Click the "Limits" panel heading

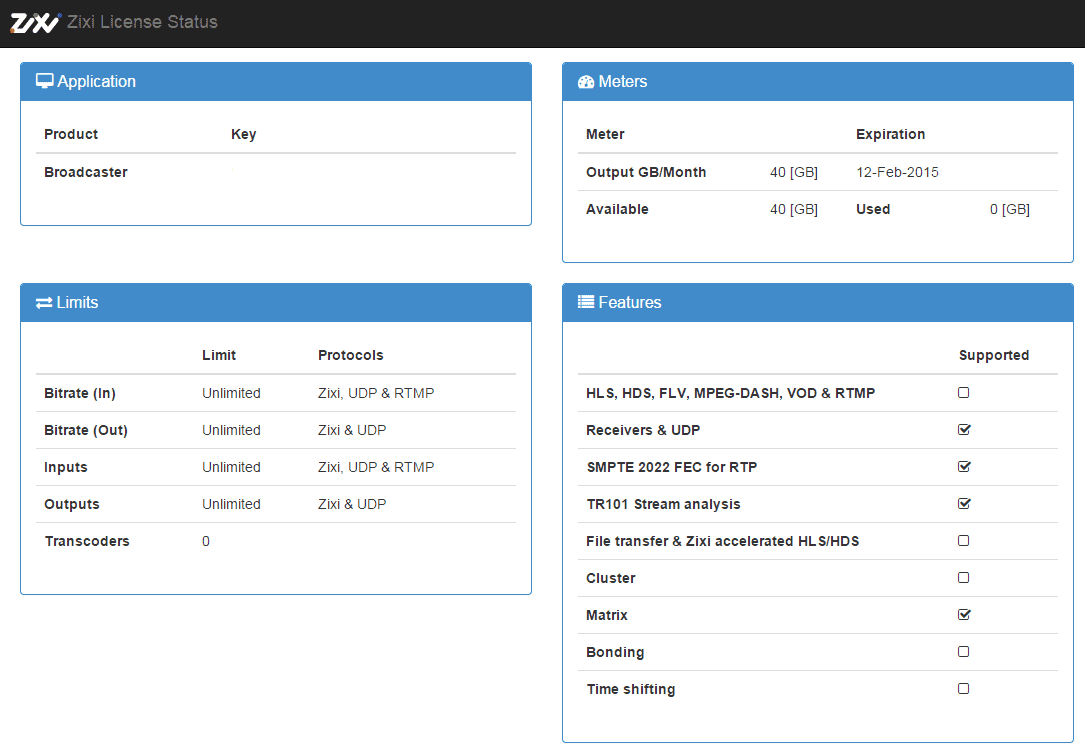coord(78,302)
